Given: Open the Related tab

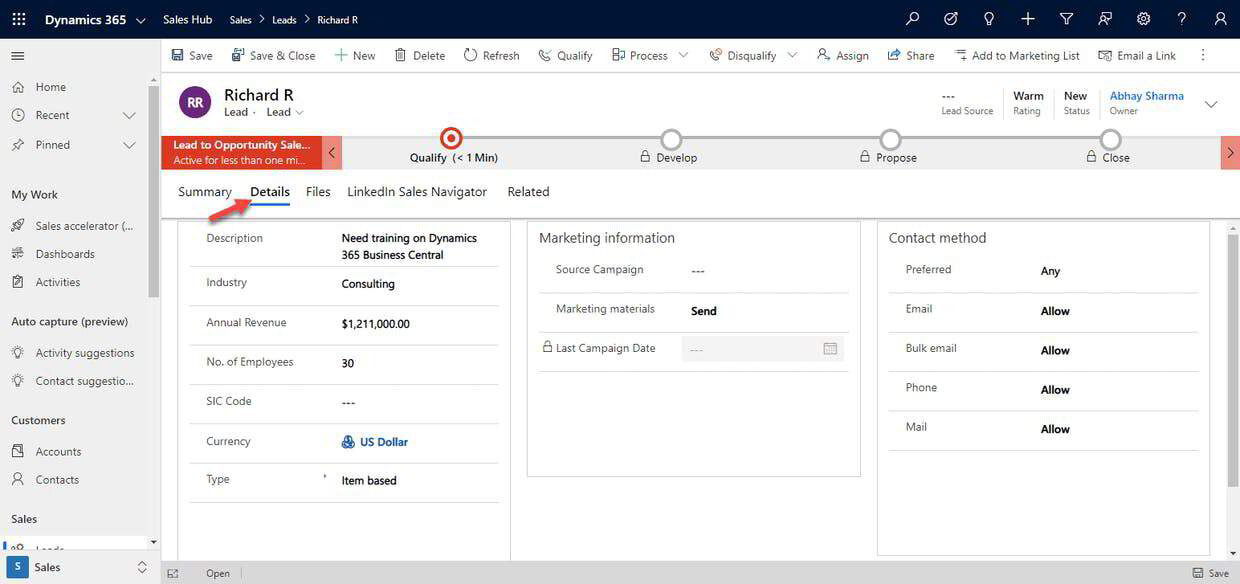Looking at the screenshot, I should [528, 192].
